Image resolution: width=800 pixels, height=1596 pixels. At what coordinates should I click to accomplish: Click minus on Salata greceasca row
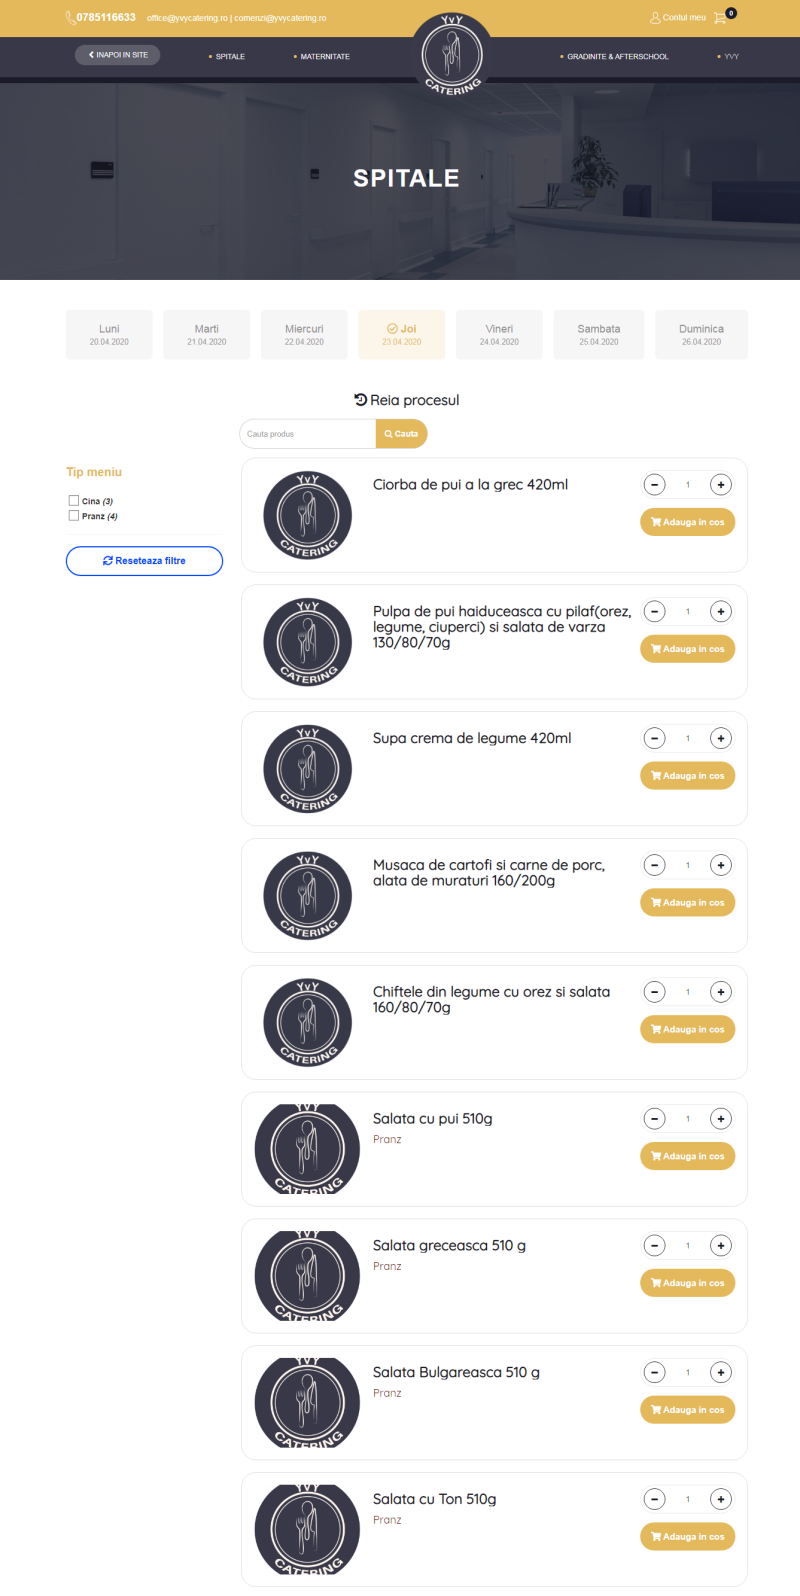654,1246
